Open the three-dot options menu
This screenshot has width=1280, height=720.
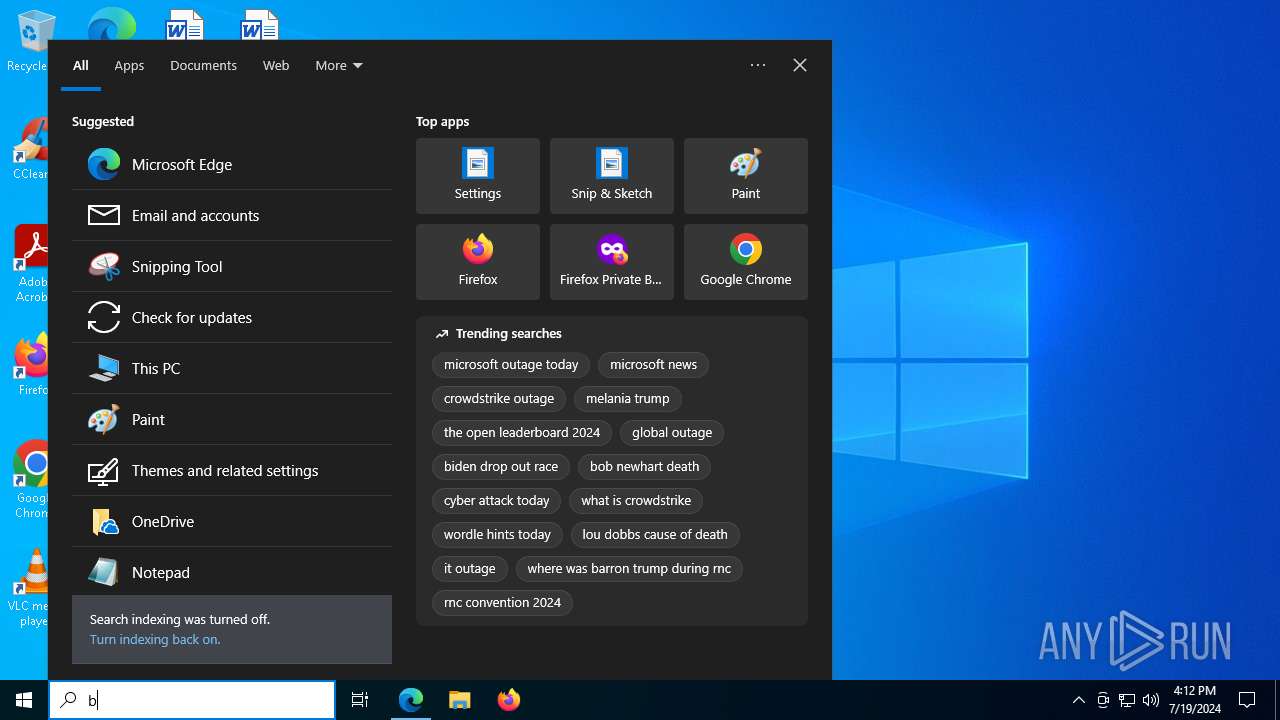[x=758, y=65]
